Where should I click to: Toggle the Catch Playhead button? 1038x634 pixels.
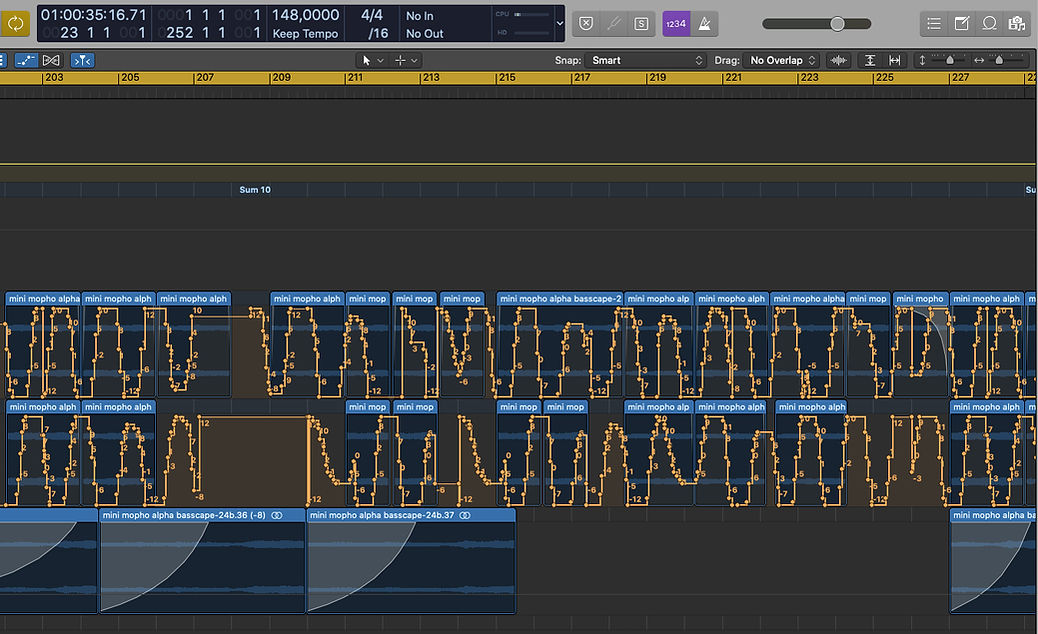(x=82, y=60)
